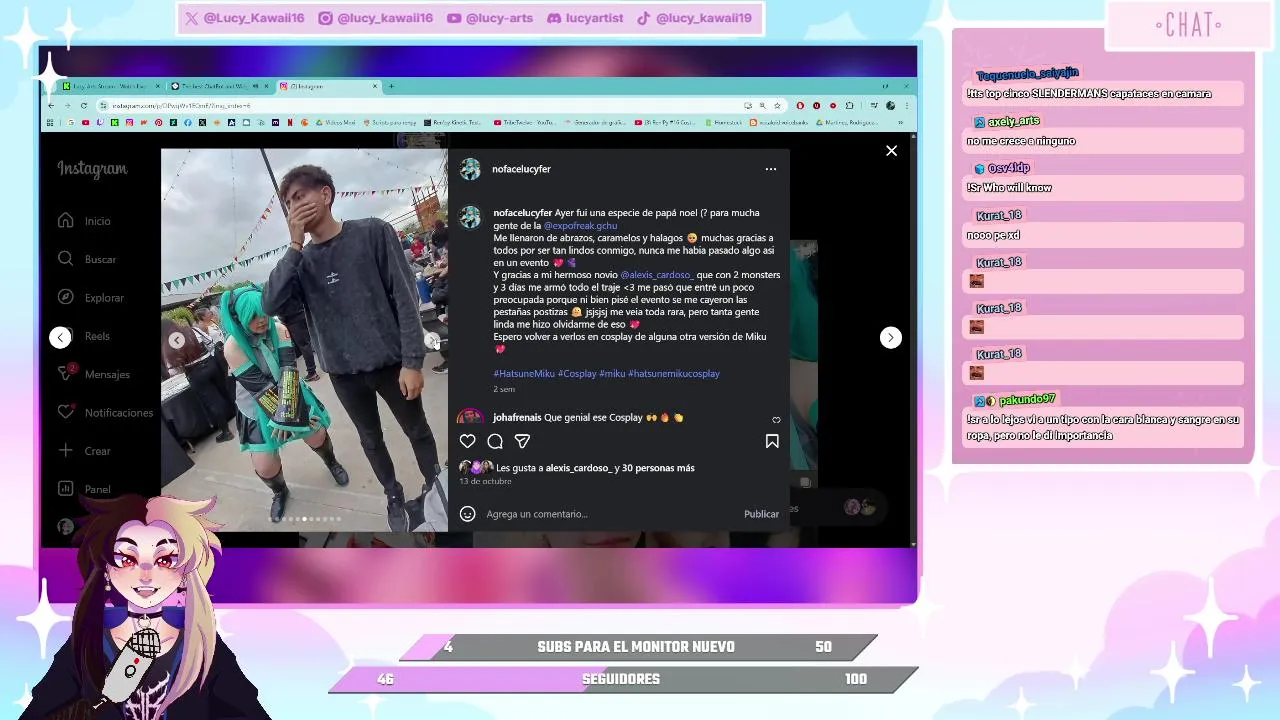Show next photo in the carousel
The height and width of the screenshot is (720, 1280).
pos(433,340)
